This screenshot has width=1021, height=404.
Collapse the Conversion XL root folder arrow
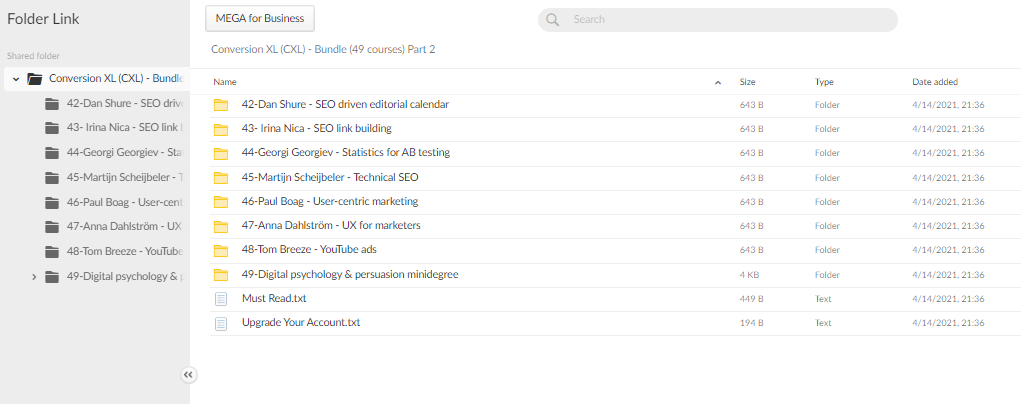tap(16, 79)
